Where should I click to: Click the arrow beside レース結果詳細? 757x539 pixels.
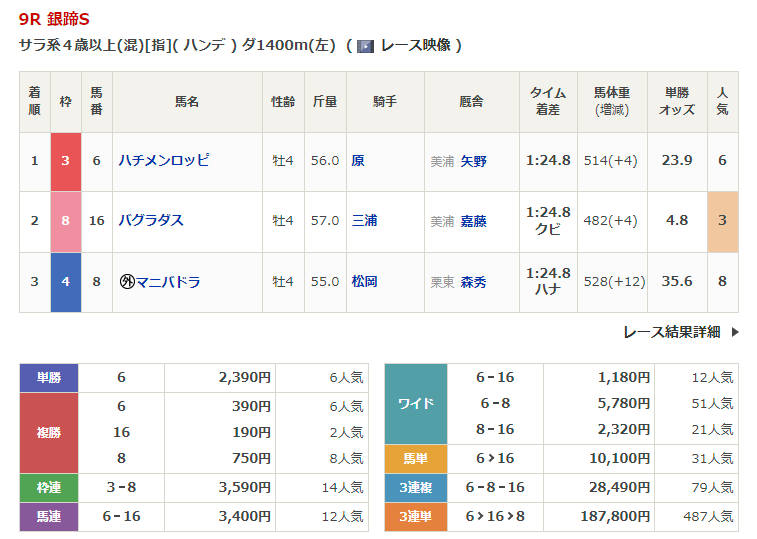pyautogui.click(x=735, y=332)
